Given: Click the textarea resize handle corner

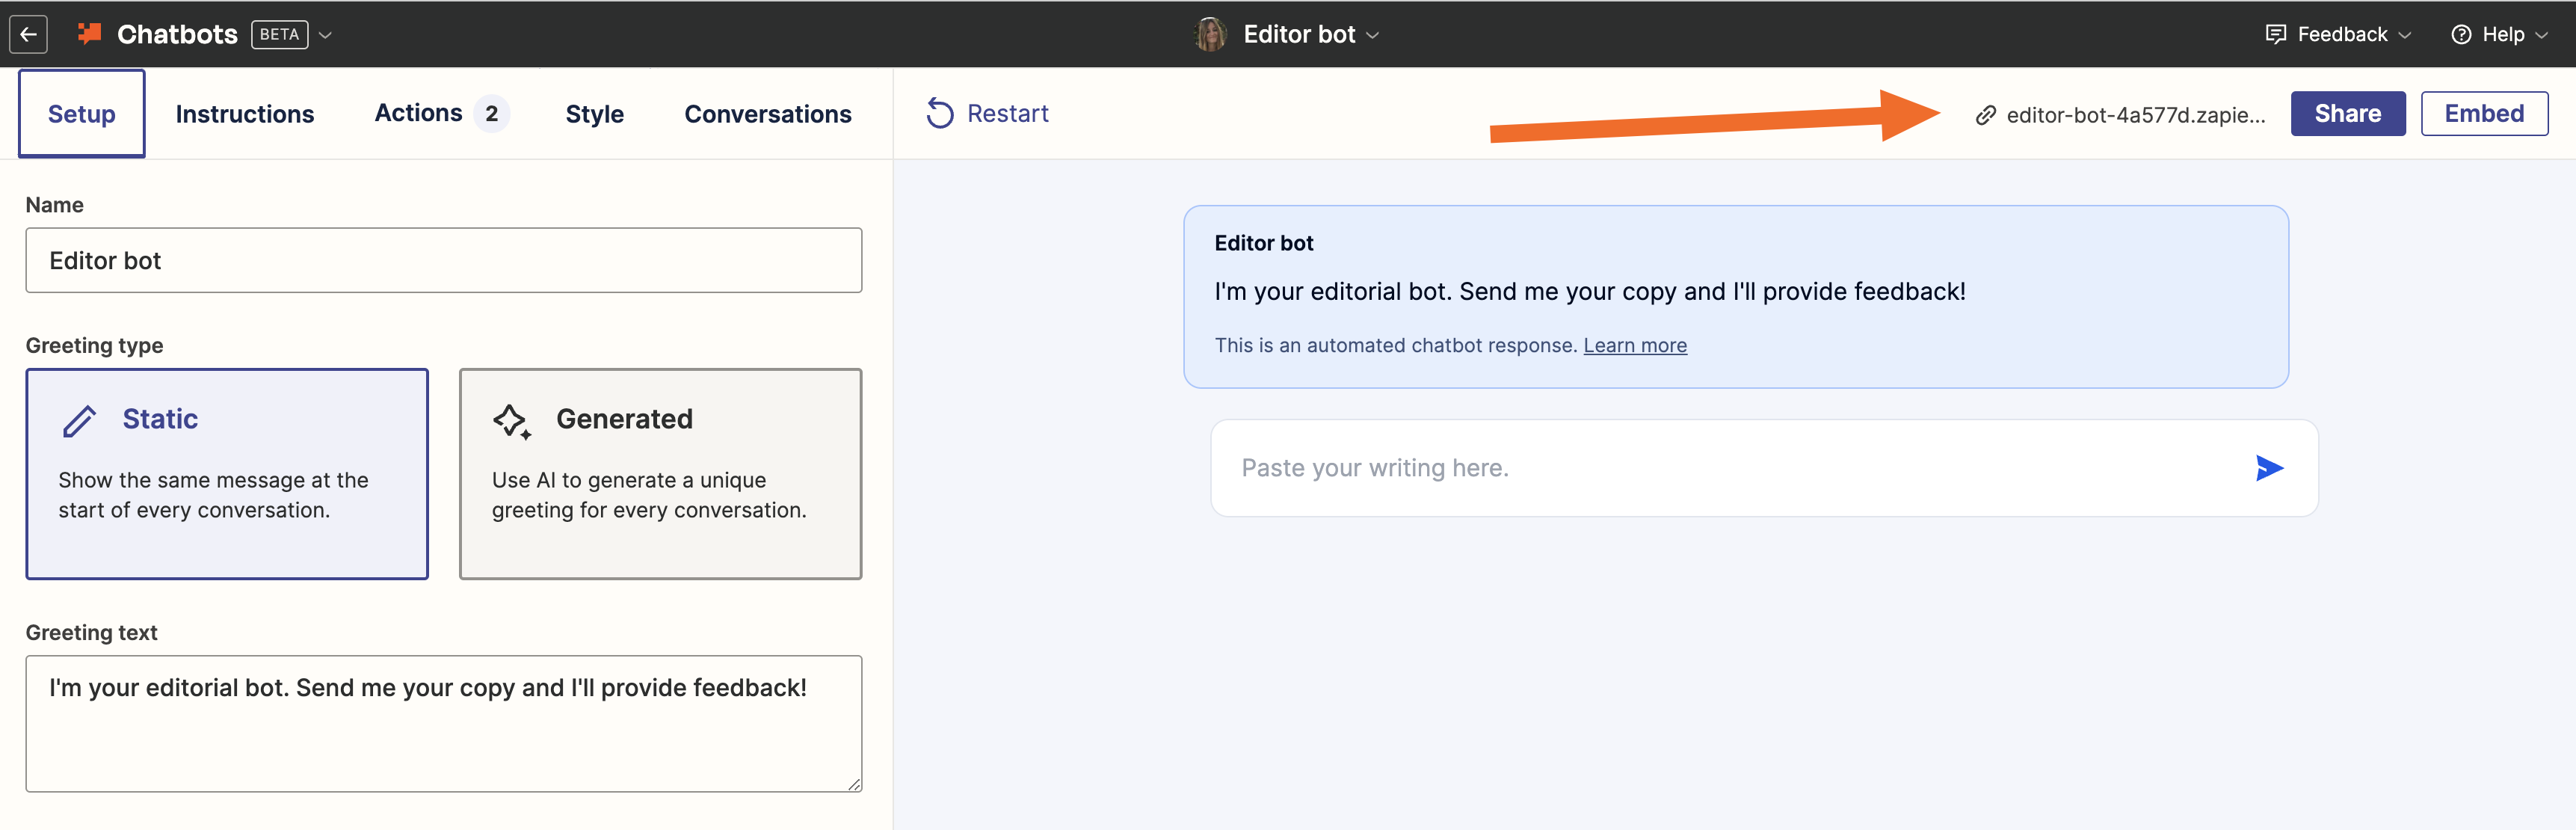Looking at the screenshot, I should [854, 785].
